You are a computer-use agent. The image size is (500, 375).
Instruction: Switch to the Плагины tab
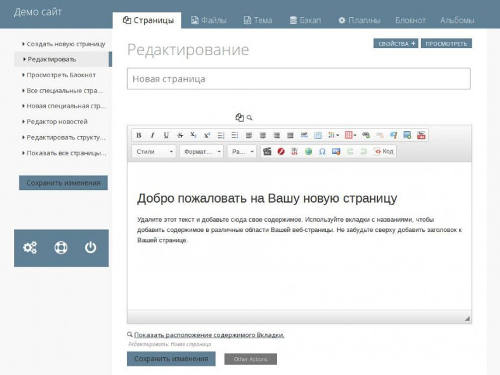tap(359, 20)
